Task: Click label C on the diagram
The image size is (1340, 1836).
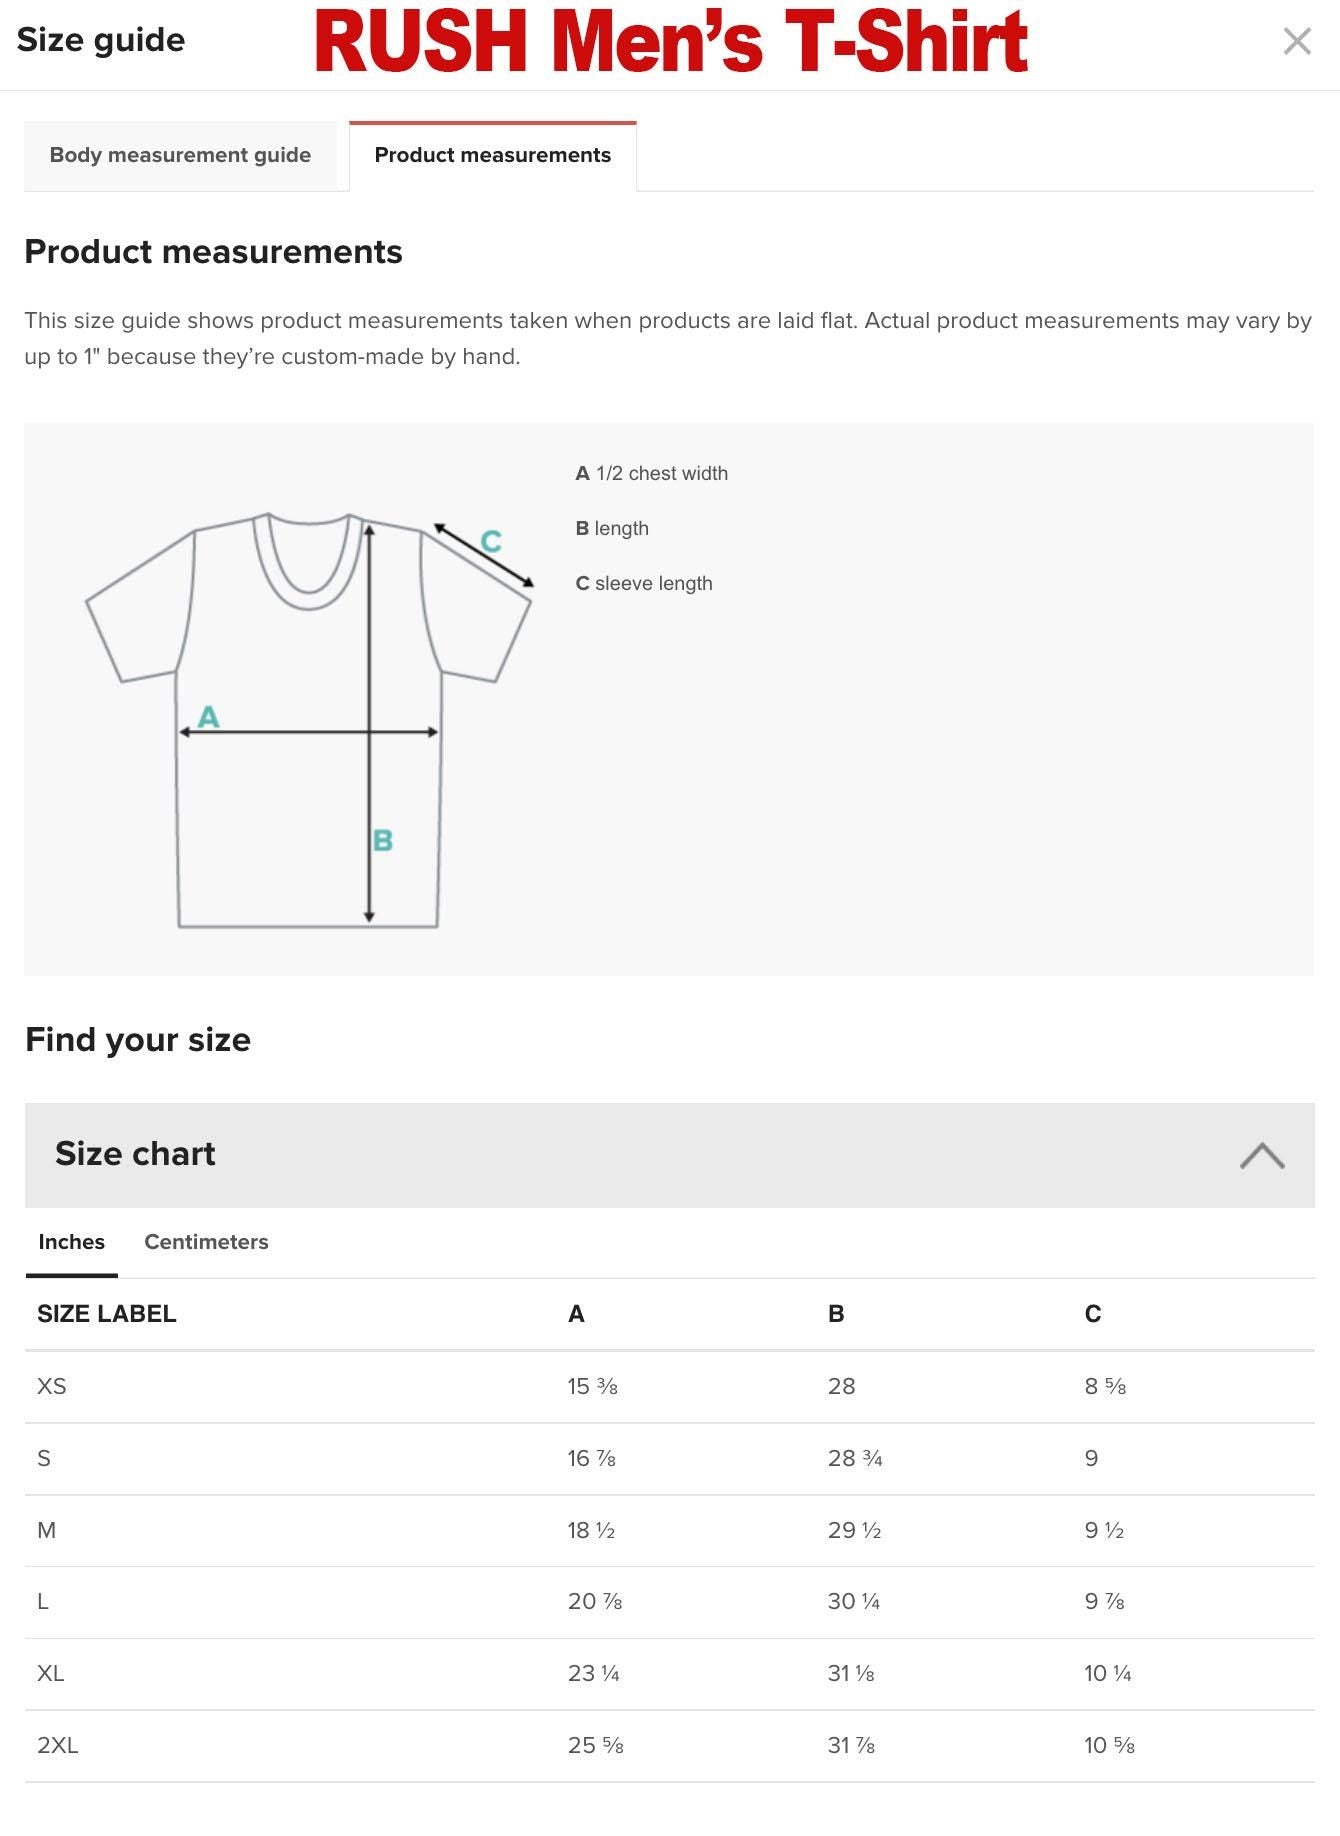Action: [491, 541]
